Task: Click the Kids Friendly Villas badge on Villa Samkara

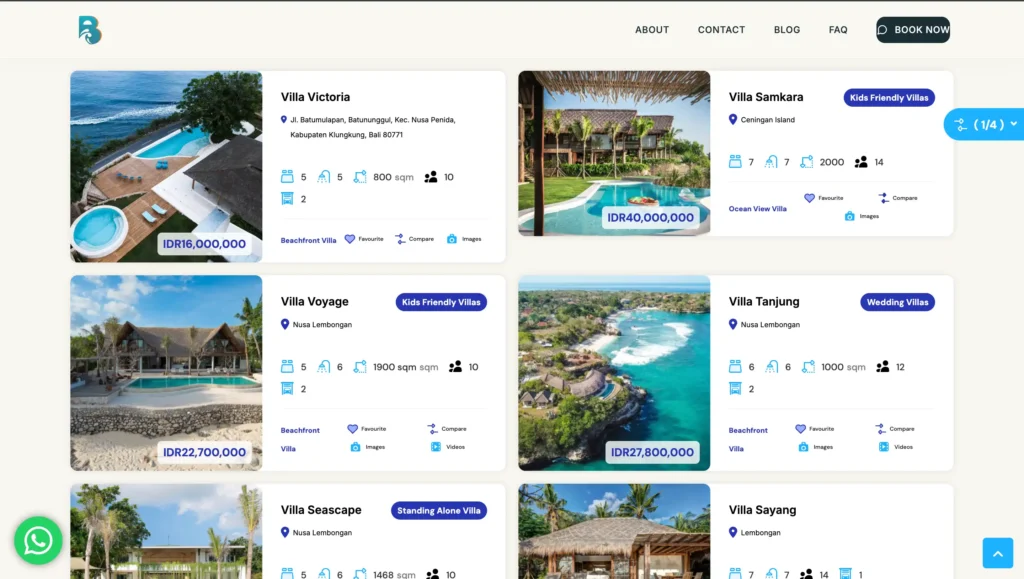Action: pos(889,97)
